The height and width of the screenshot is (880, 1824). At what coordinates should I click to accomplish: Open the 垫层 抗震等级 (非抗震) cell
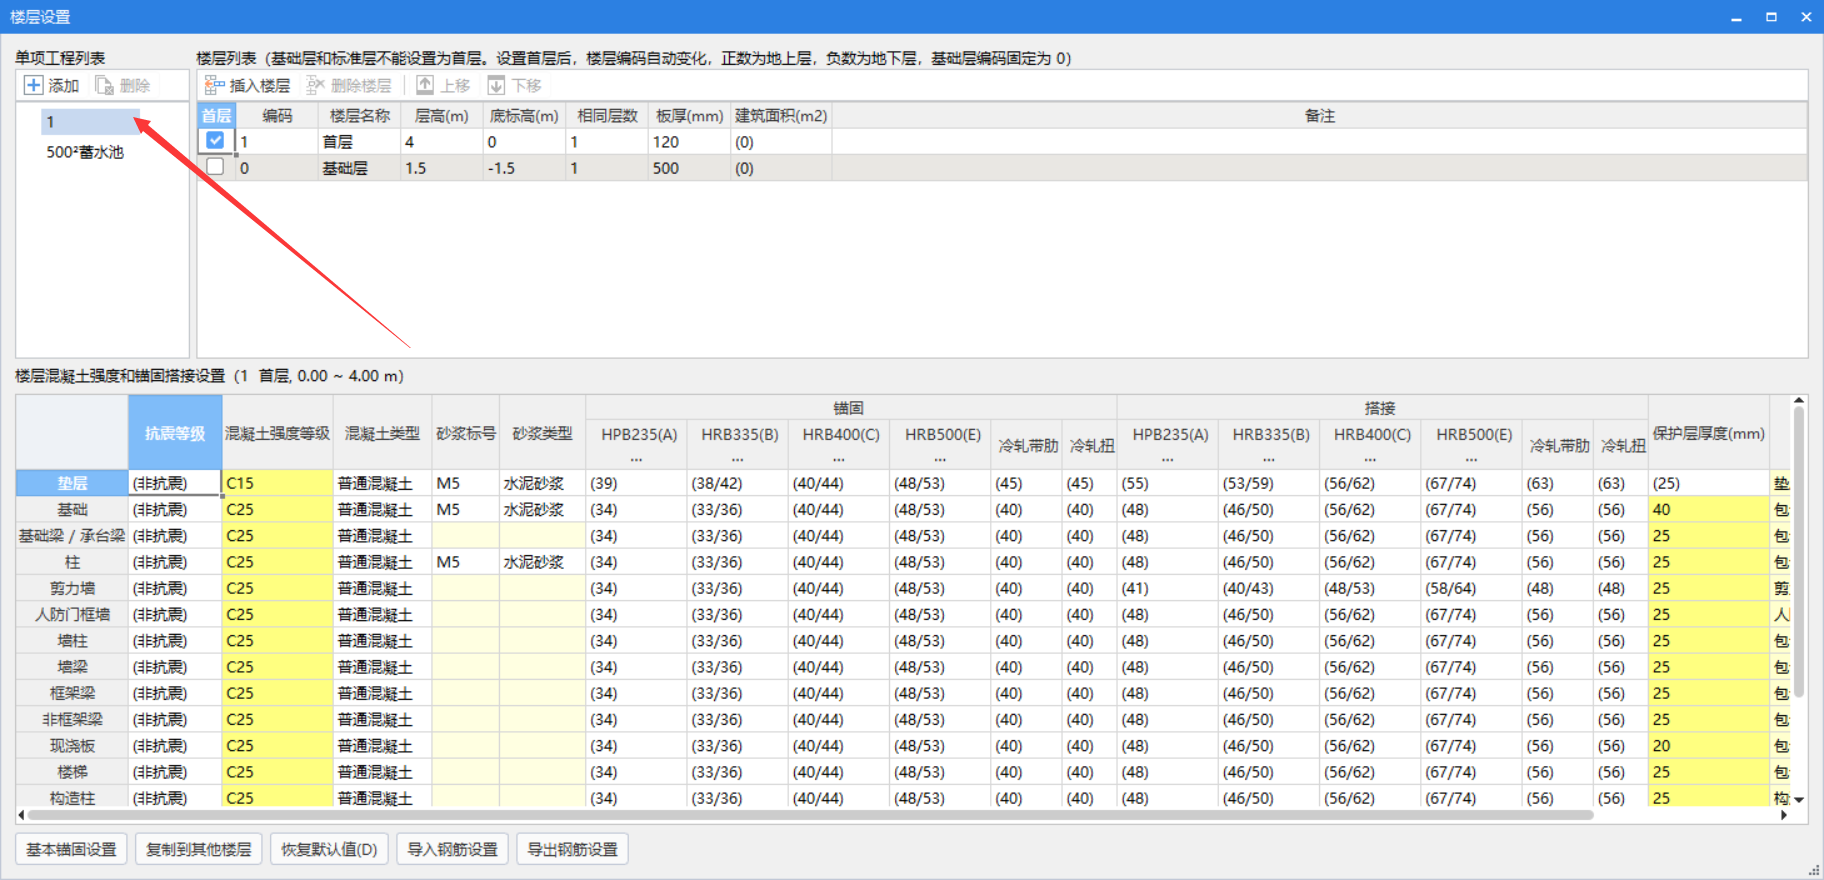coord(175,483)
